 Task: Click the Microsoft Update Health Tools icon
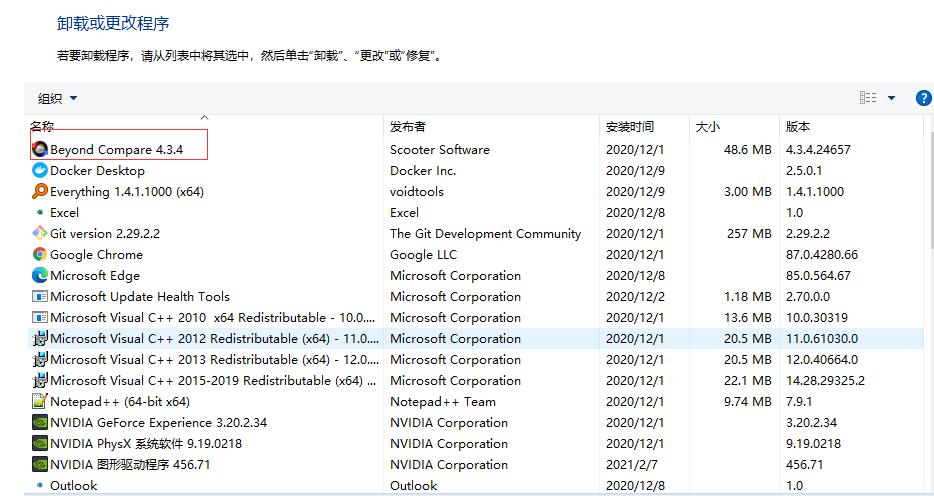click(40, 297)
